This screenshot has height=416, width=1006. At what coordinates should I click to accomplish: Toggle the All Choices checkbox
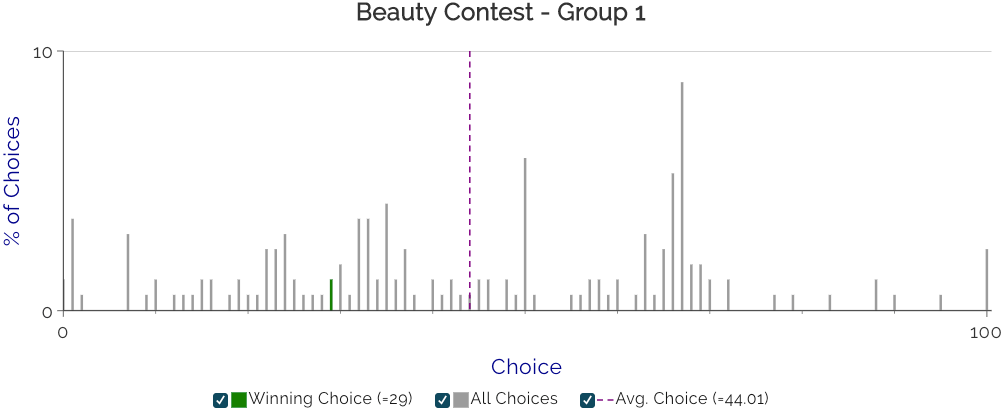tap(442, 400)
